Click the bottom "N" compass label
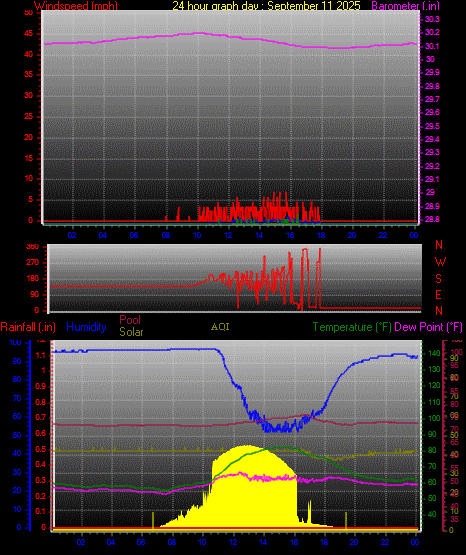466x555 pixels. (x=439, y=311)
